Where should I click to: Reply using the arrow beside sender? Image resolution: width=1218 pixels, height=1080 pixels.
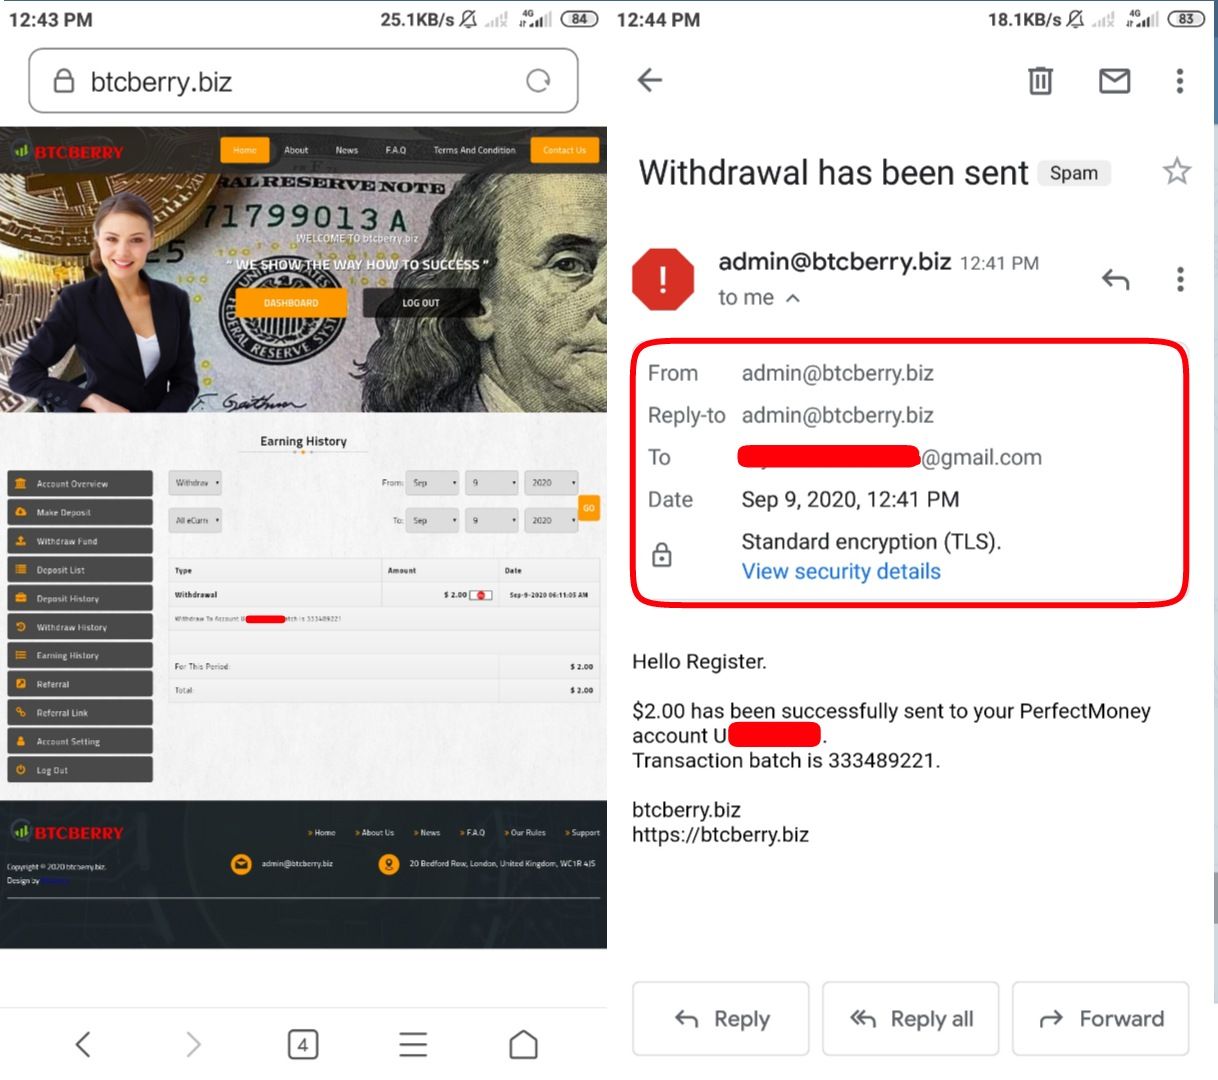tap(1116, 280)
